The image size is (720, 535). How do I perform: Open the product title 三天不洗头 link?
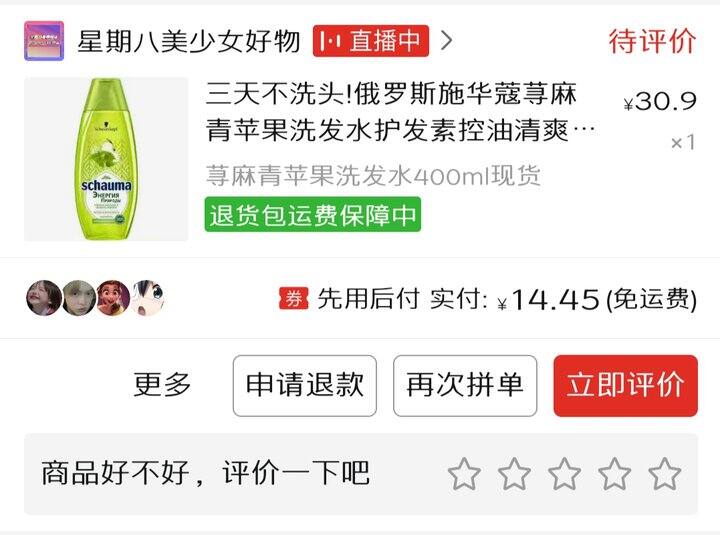(x=399, y=112)
